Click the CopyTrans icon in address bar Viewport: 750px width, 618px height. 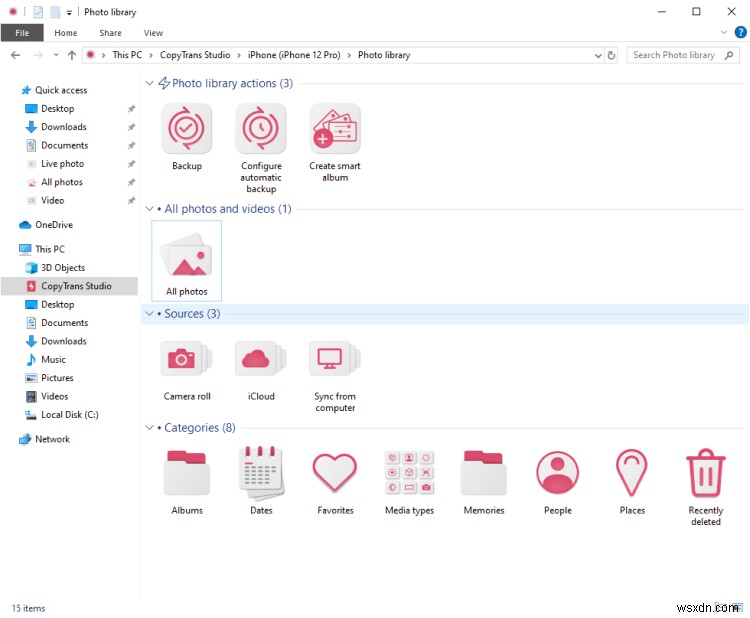(x=90, y=55)
